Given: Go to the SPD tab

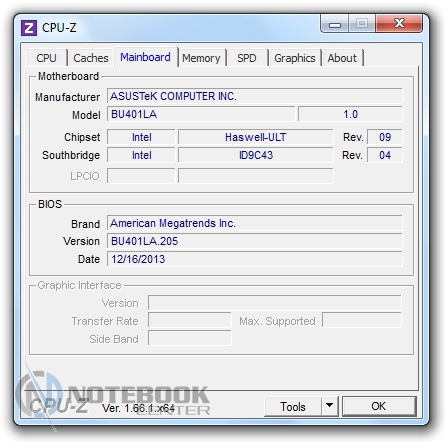Looking at the screenshot, I should pos(247,58).
